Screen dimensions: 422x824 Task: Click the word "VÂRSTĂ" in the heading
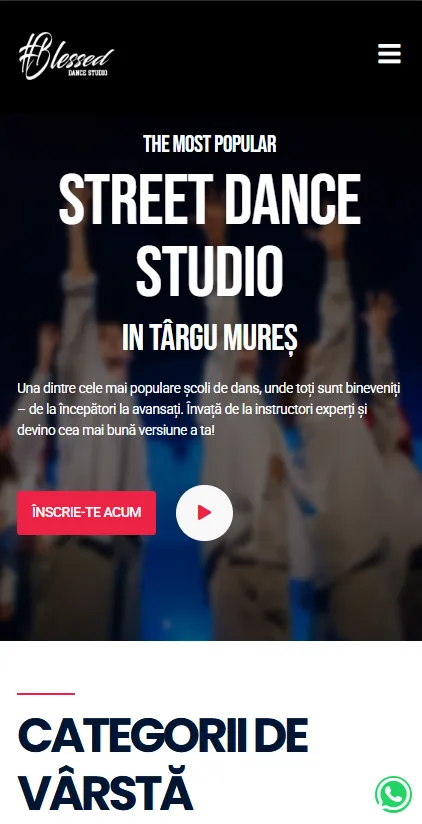click(105, 791)
